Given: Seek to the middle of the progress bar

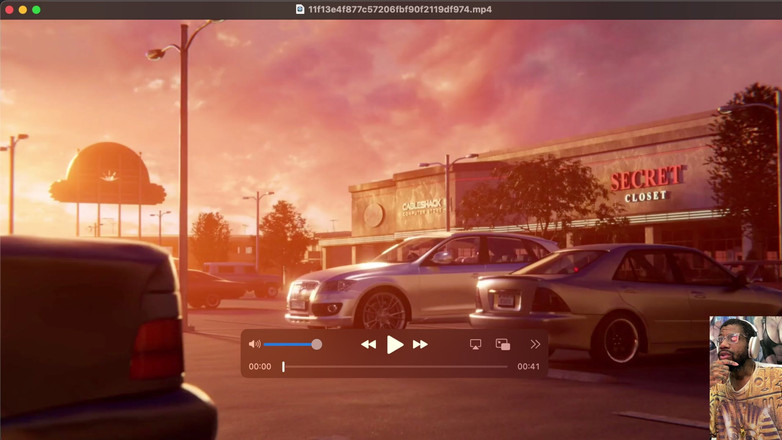Looking at the screenshot, I should tap(395, 367).
